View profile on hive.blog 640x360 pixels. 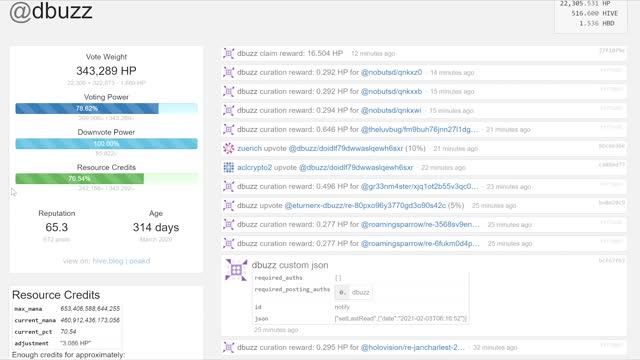pos(108,261)
